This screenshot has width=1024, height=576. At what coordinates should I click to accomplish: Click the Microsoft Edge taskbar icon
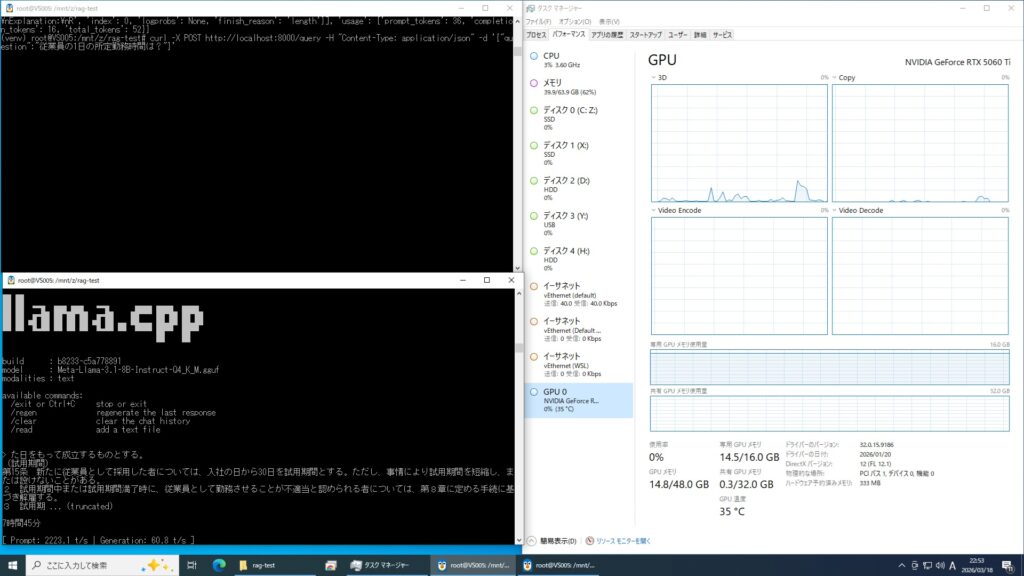[x=219, y=565]
